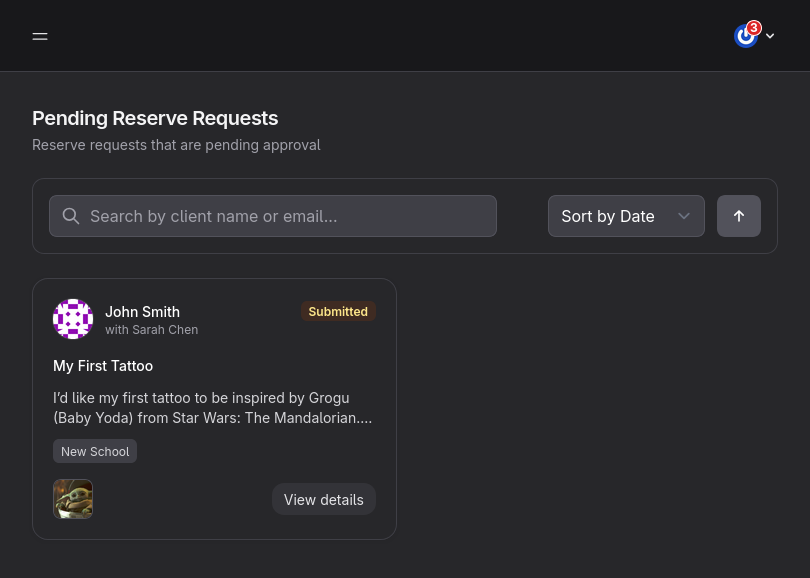Select the hamburger icon in the header
The height and width of the screenshot is (578, 810).
coord(40,36)
